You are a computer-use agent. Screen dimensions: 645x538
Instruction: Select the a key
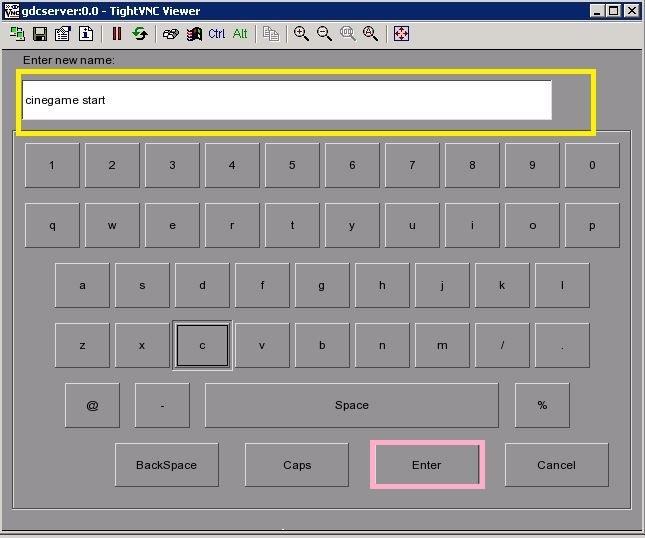pos(82,285)
